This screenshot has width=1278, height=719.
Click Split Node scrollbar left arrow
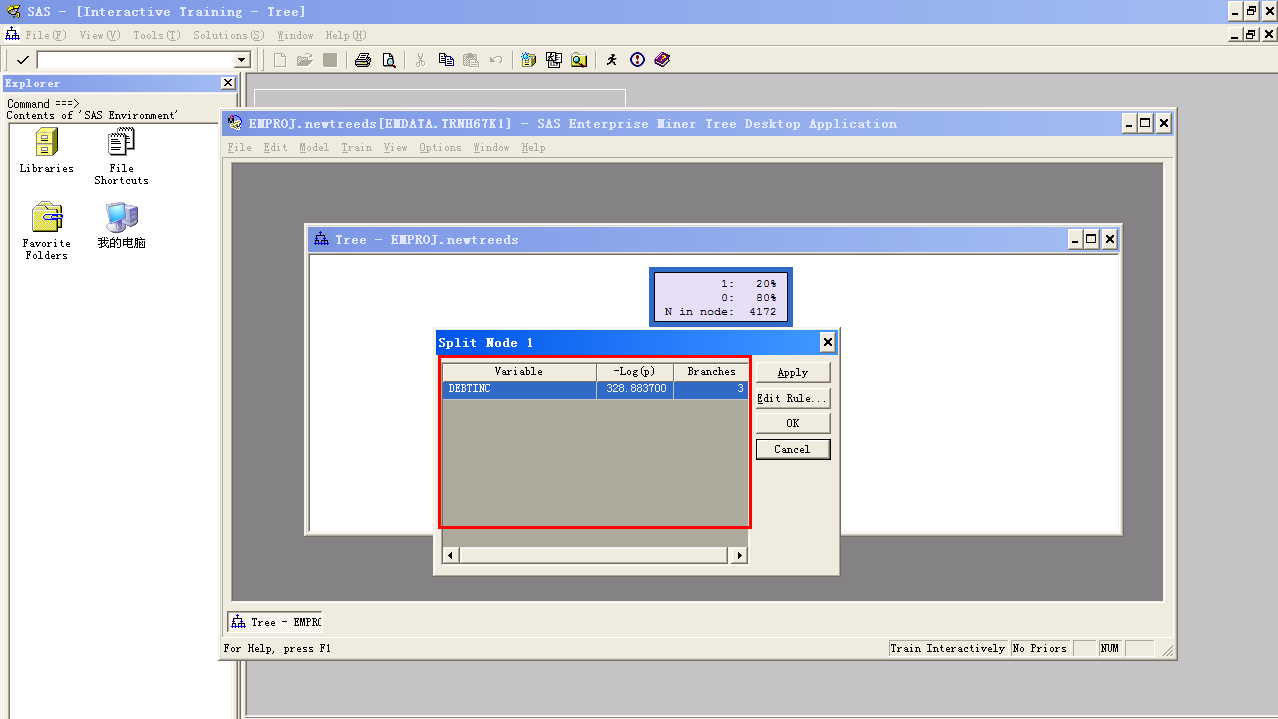click(450, 555)
